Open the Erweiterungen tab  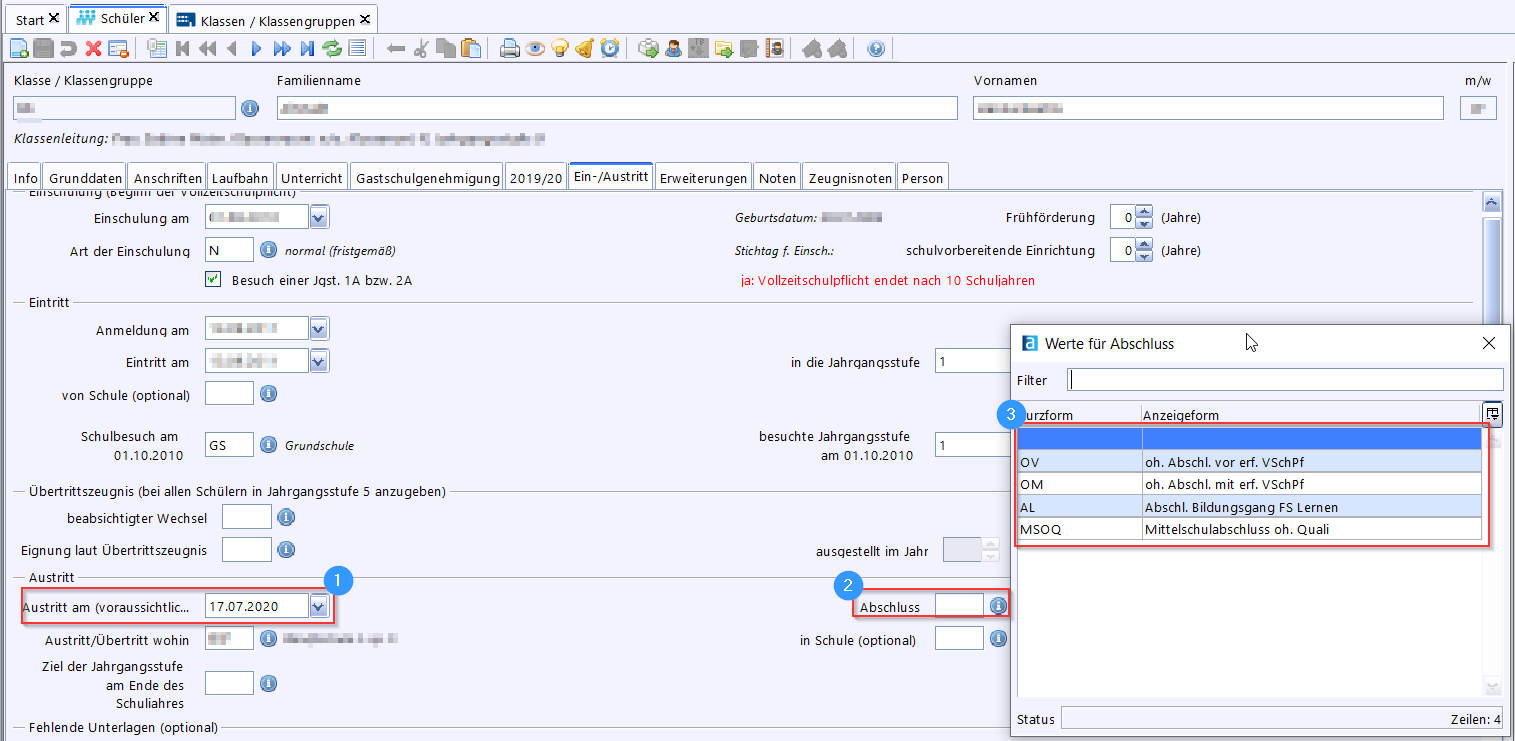pos(704,178)
